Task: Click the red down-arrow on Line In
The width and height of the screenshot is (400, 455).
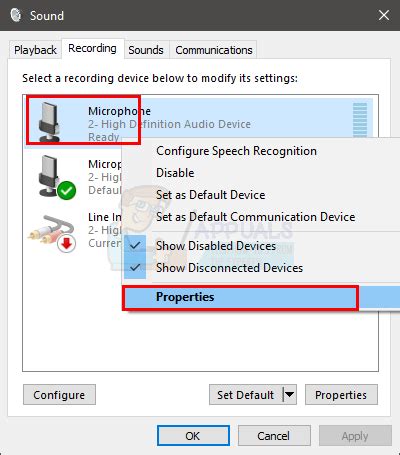Action: 67,244
